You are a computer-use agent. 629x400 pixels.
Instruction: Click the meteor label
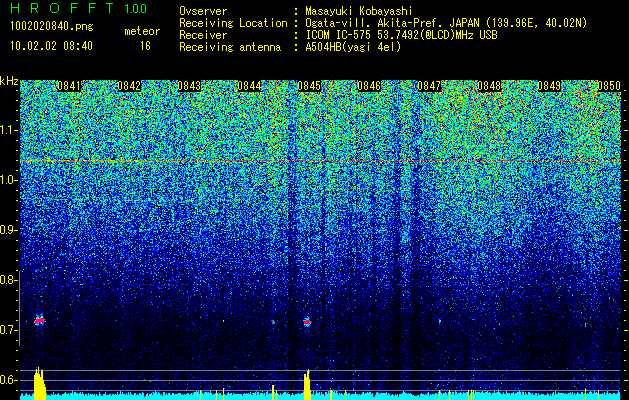coord(142,31)
